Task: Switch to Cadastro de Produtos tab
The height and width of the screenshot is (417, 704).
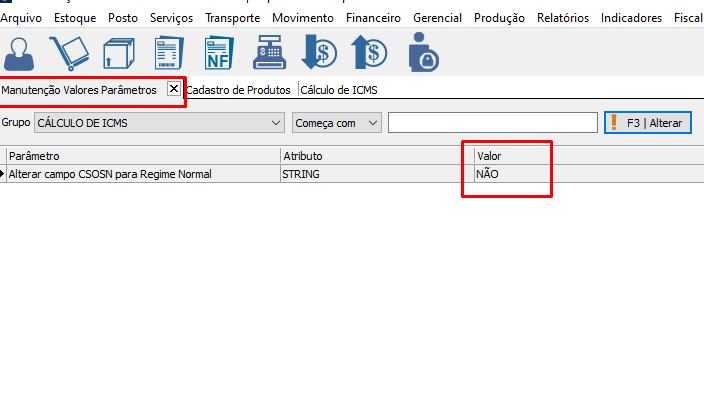Action: pyautogui.click(x=238, y=90)
